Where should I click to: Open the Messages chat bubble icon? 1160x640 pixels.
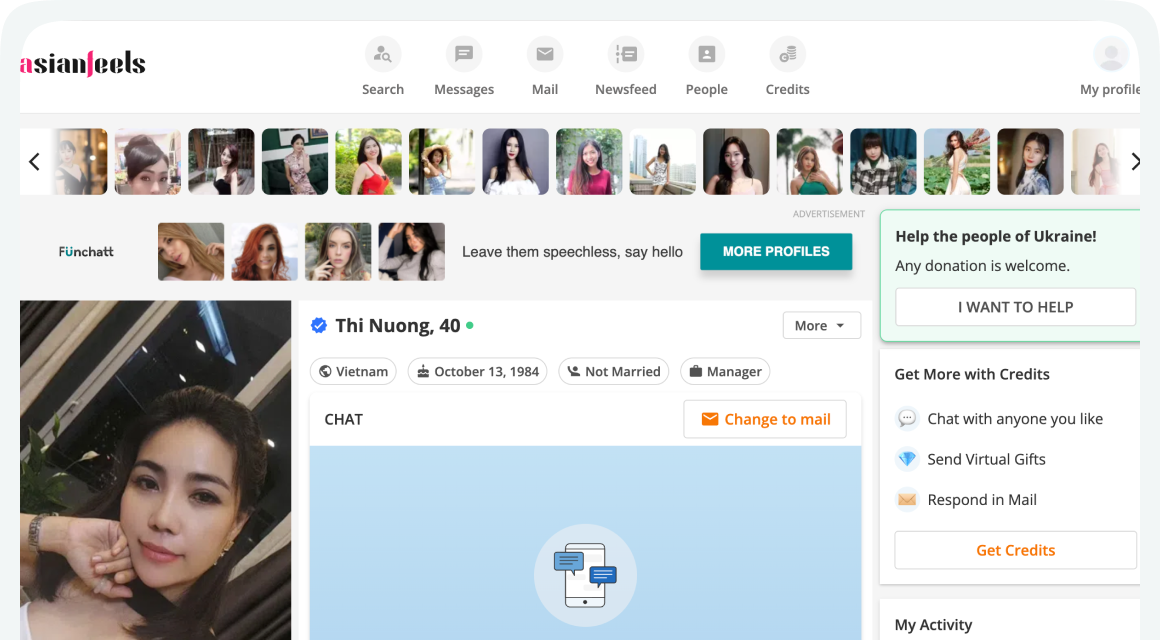(x=464, y=55)
